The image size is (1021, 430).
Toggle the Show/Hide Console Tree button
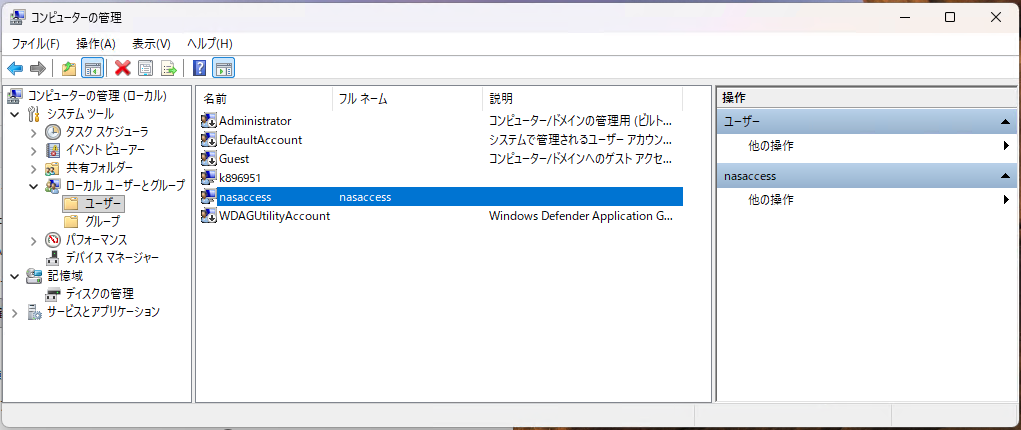(92, 68)
